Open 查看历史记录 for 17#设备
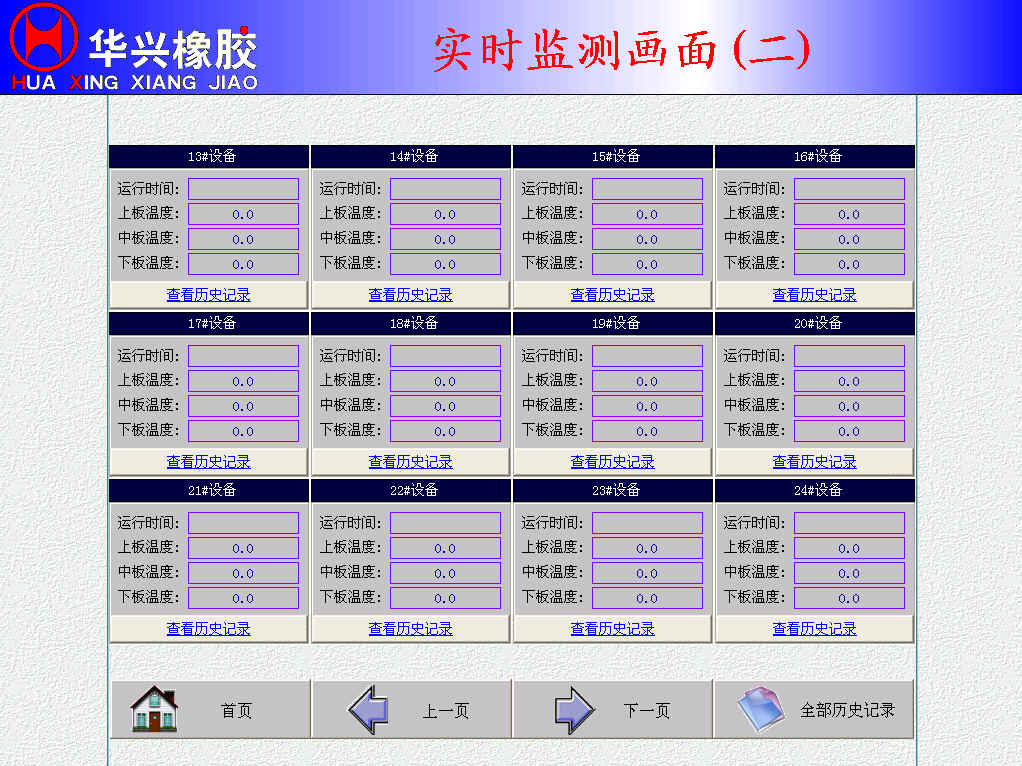The height and width of the screenshot is (766, 1022). (x=209, y=462)
